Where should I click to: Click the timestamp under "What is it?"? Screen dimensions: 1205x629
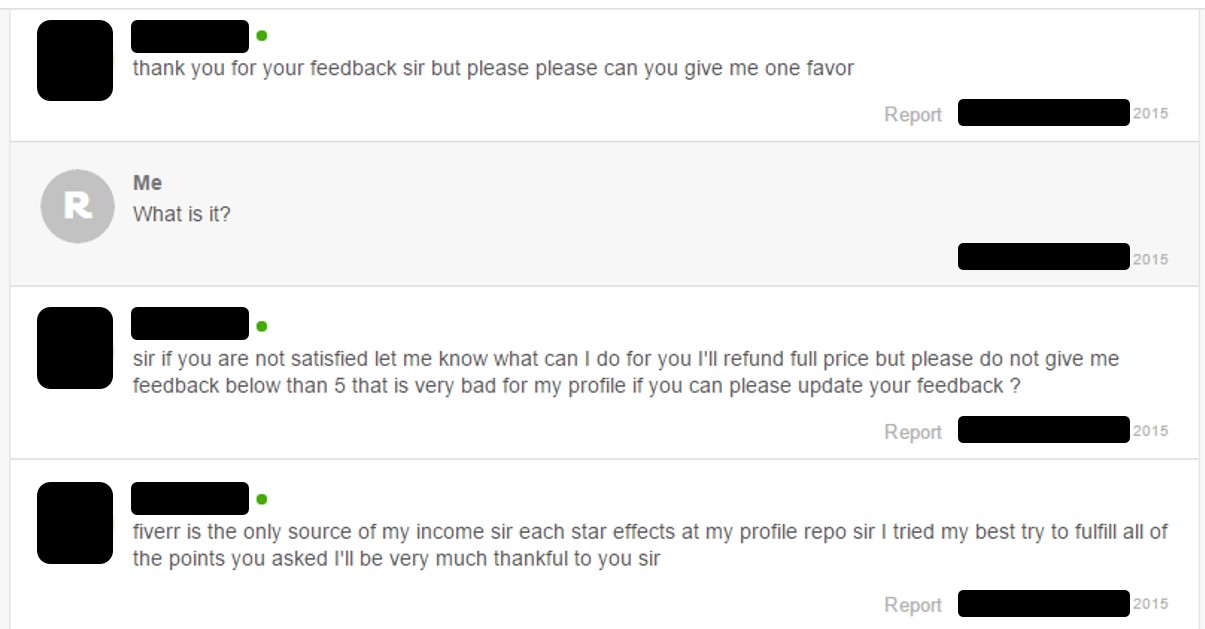point(1062,257)
